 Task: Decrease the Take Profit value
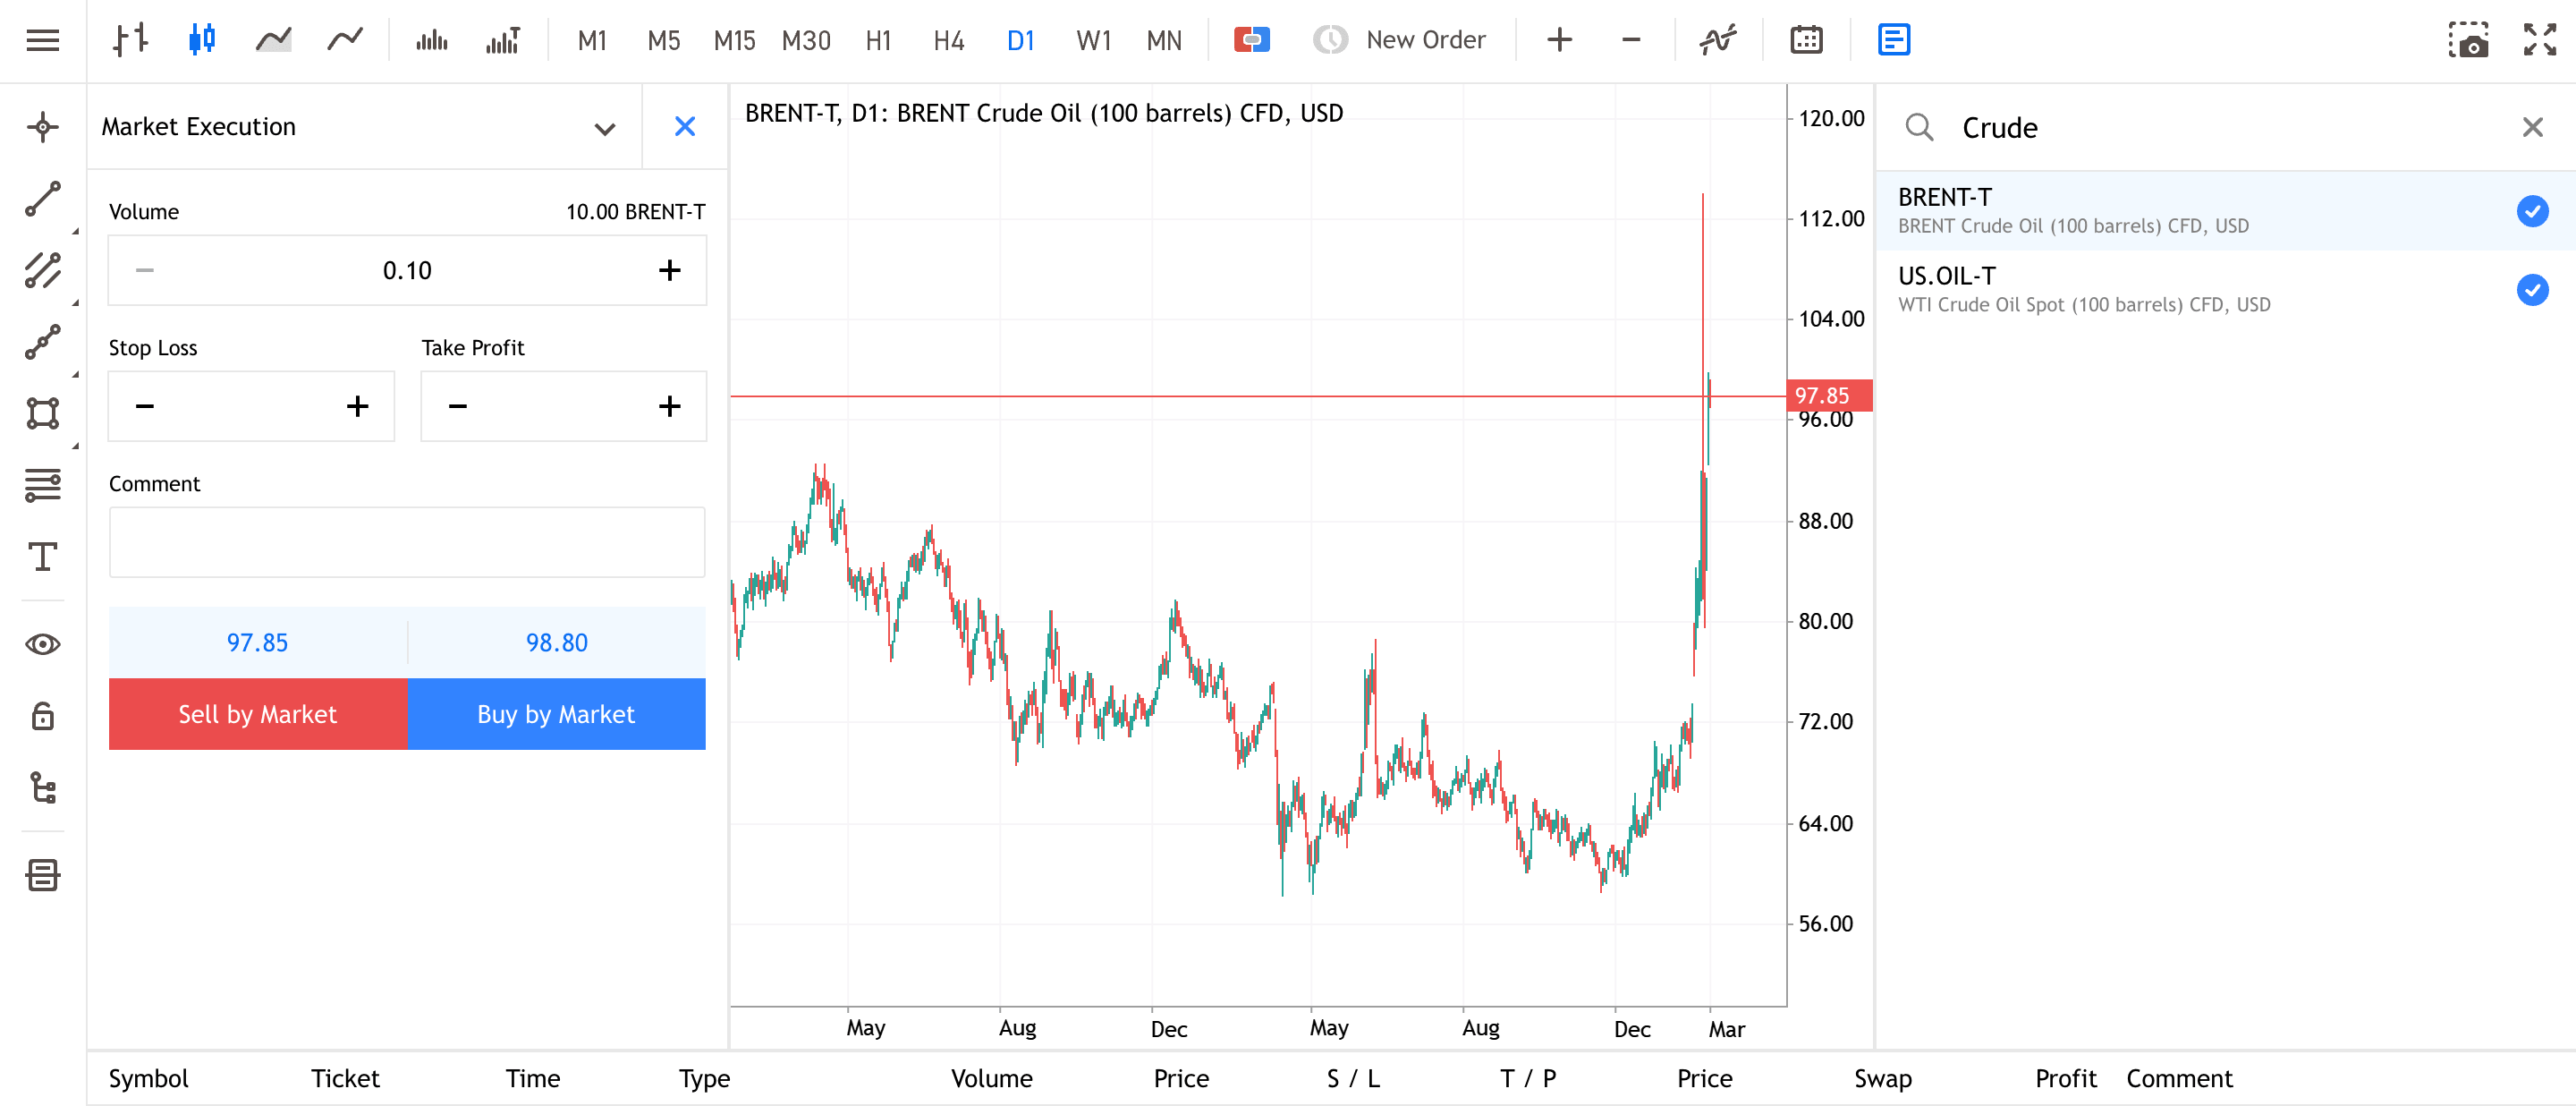(x=458, y=406)
